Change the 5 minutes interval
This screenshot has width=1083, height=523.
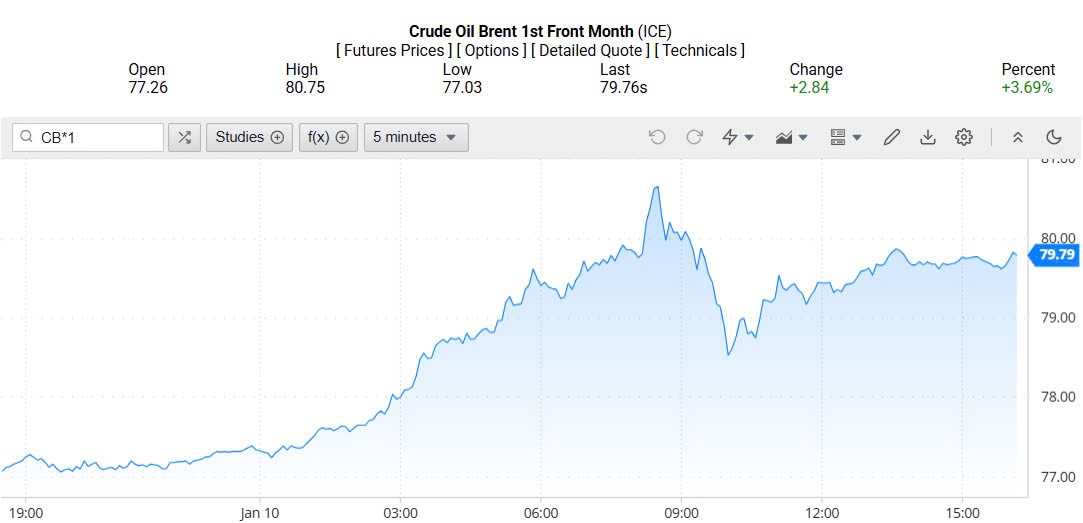click(415, 137)
